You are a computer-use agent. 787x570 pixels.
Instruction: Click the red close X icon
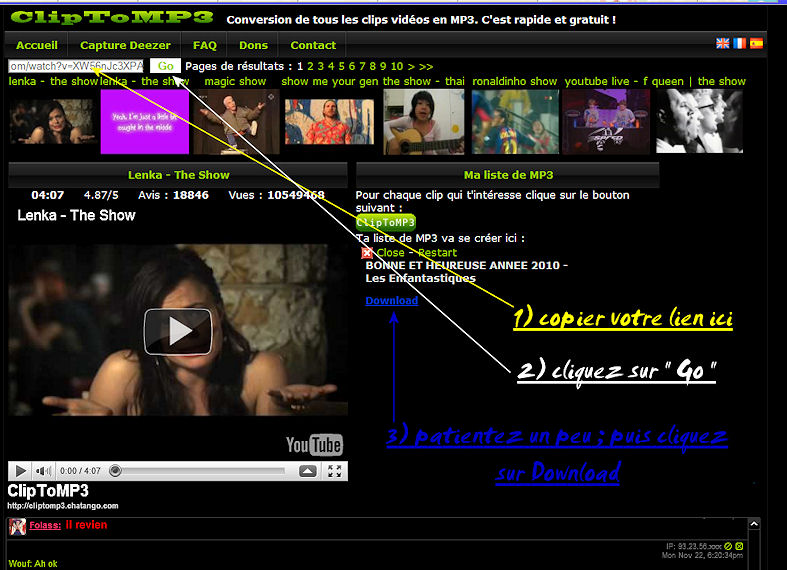tap(367, 253)
